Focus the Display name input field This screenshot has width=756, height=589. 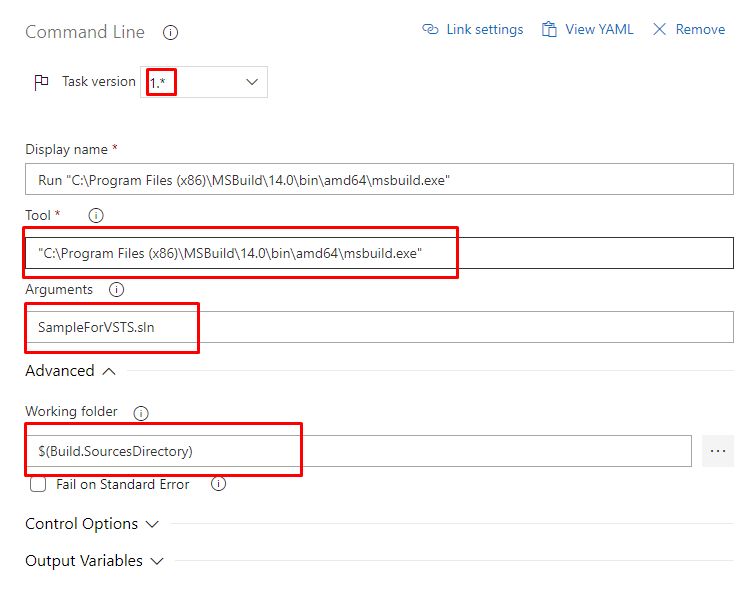point(379,179)
